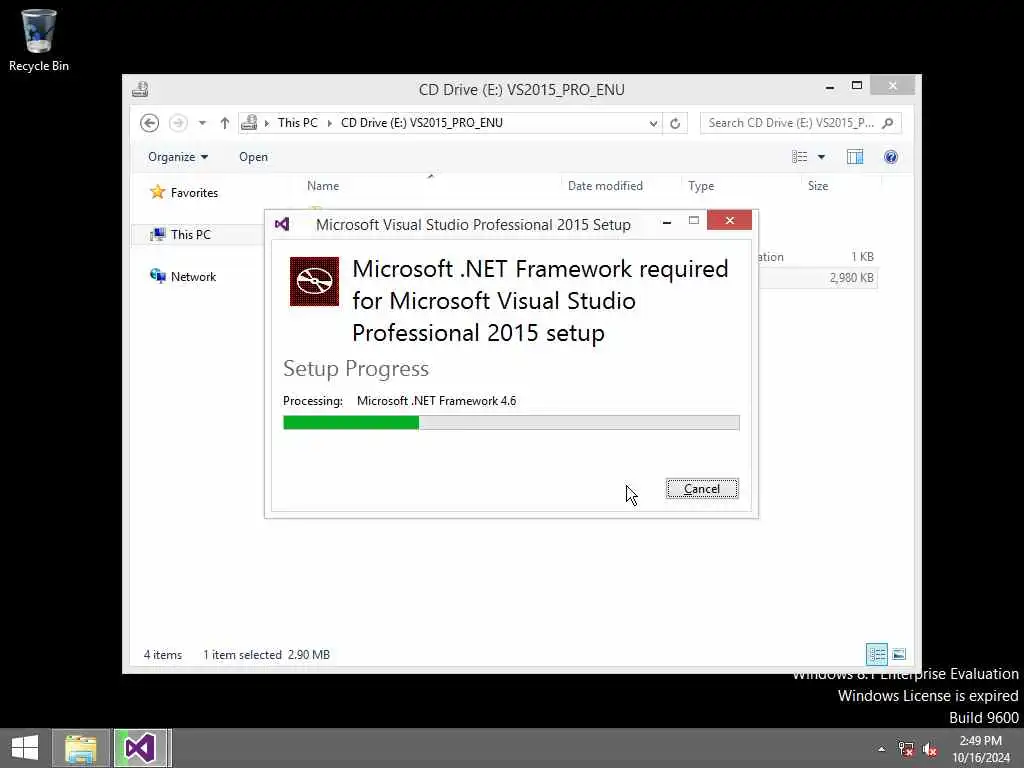Click the Favorites star icon
This screenshot has height=768, width=1024.
coord(157,192)
